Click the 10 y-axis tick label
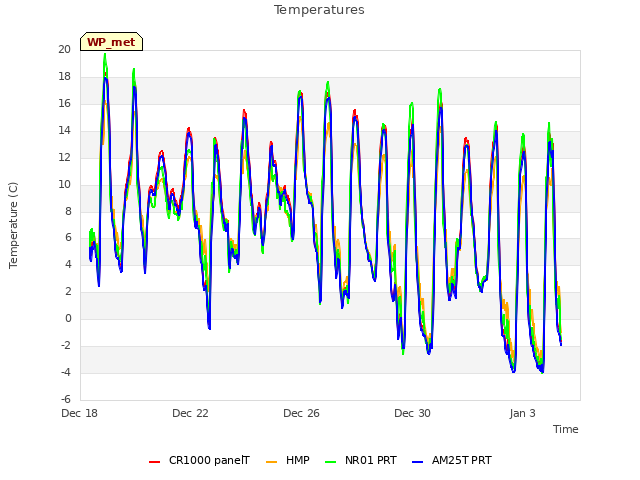The width and height of the screenshot is (640, 480). tap(64, 184)
